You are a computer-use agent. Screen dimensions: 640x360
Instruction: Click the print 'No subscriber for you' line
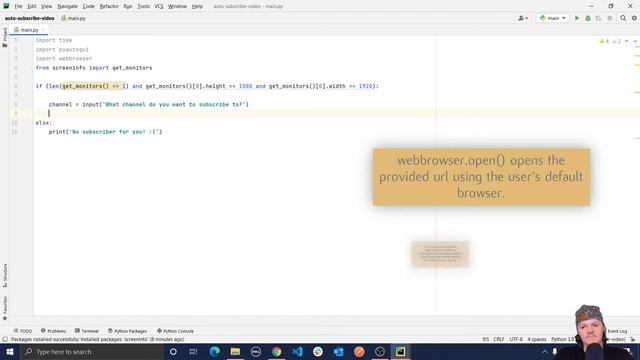coord(105,132)
